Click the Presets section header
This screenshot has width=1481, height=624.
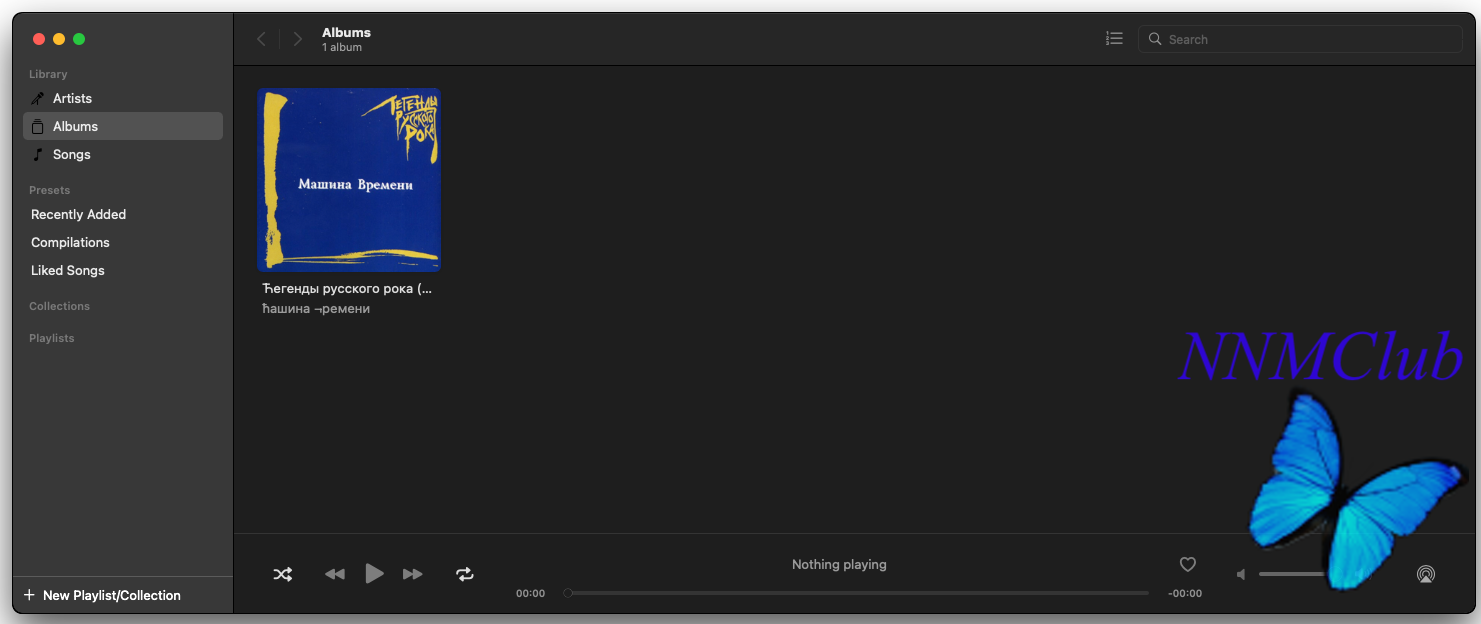pyautogui.click(x=50, y=190)
